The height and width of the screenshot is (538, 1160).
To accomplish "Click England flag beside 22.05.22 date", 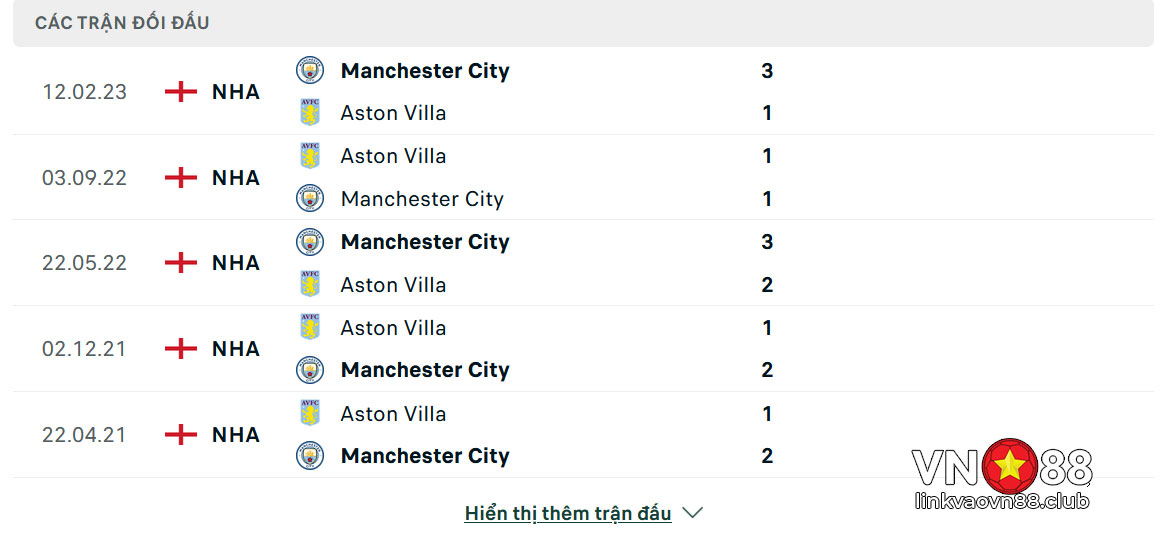I will point(181,263).
